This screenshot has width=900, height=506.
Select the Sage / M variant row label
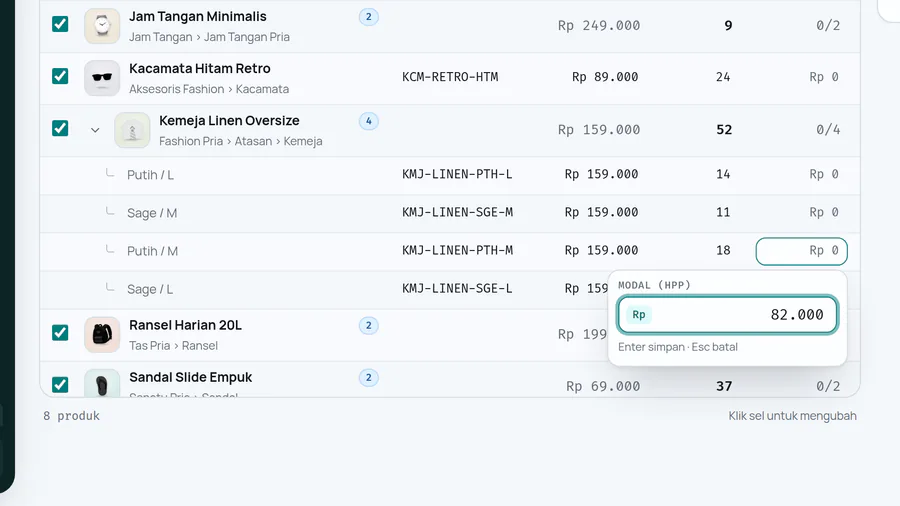point(152,213)
